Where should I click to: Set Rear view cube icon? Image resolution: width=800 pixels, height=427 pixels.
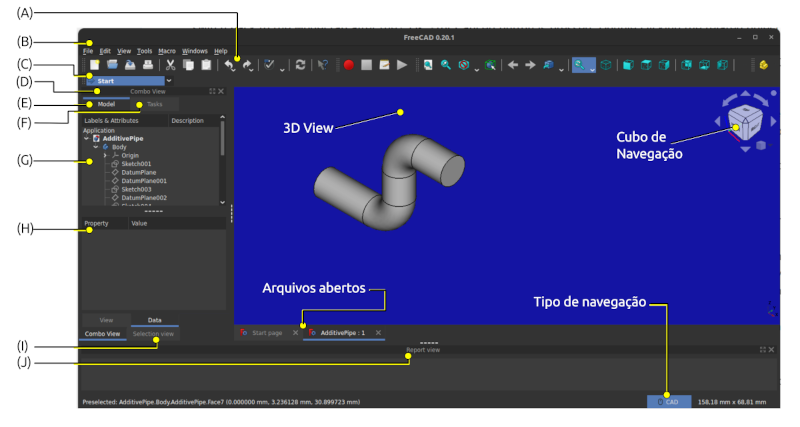pos(687,65)
